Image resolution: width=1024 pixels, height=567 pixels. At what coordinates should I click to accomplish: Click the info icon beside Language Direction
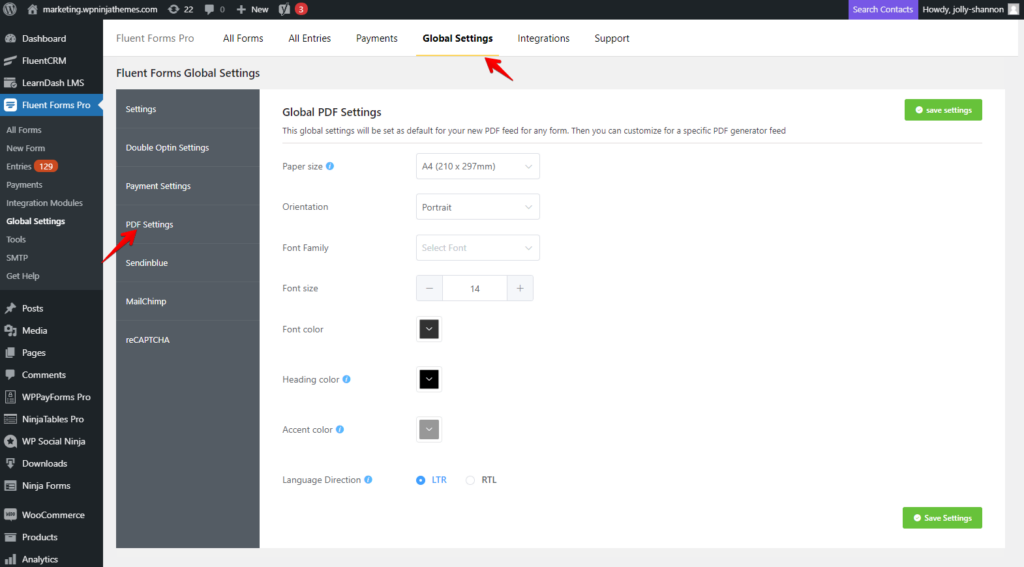(368, 479)
